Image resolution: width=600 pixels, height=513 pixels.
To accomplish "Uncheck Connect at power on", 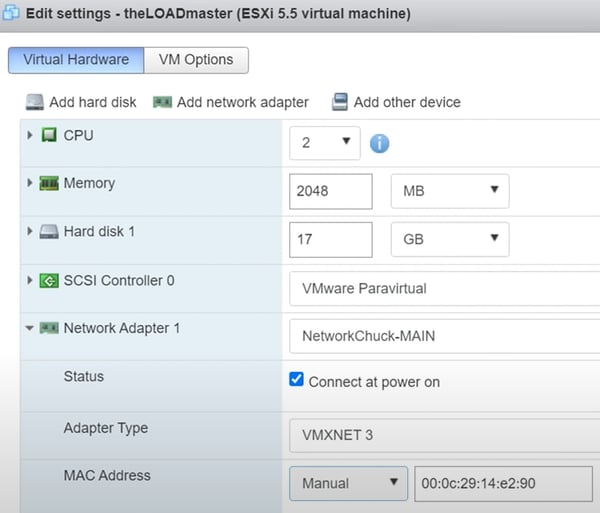I will (x=296, y=380).
